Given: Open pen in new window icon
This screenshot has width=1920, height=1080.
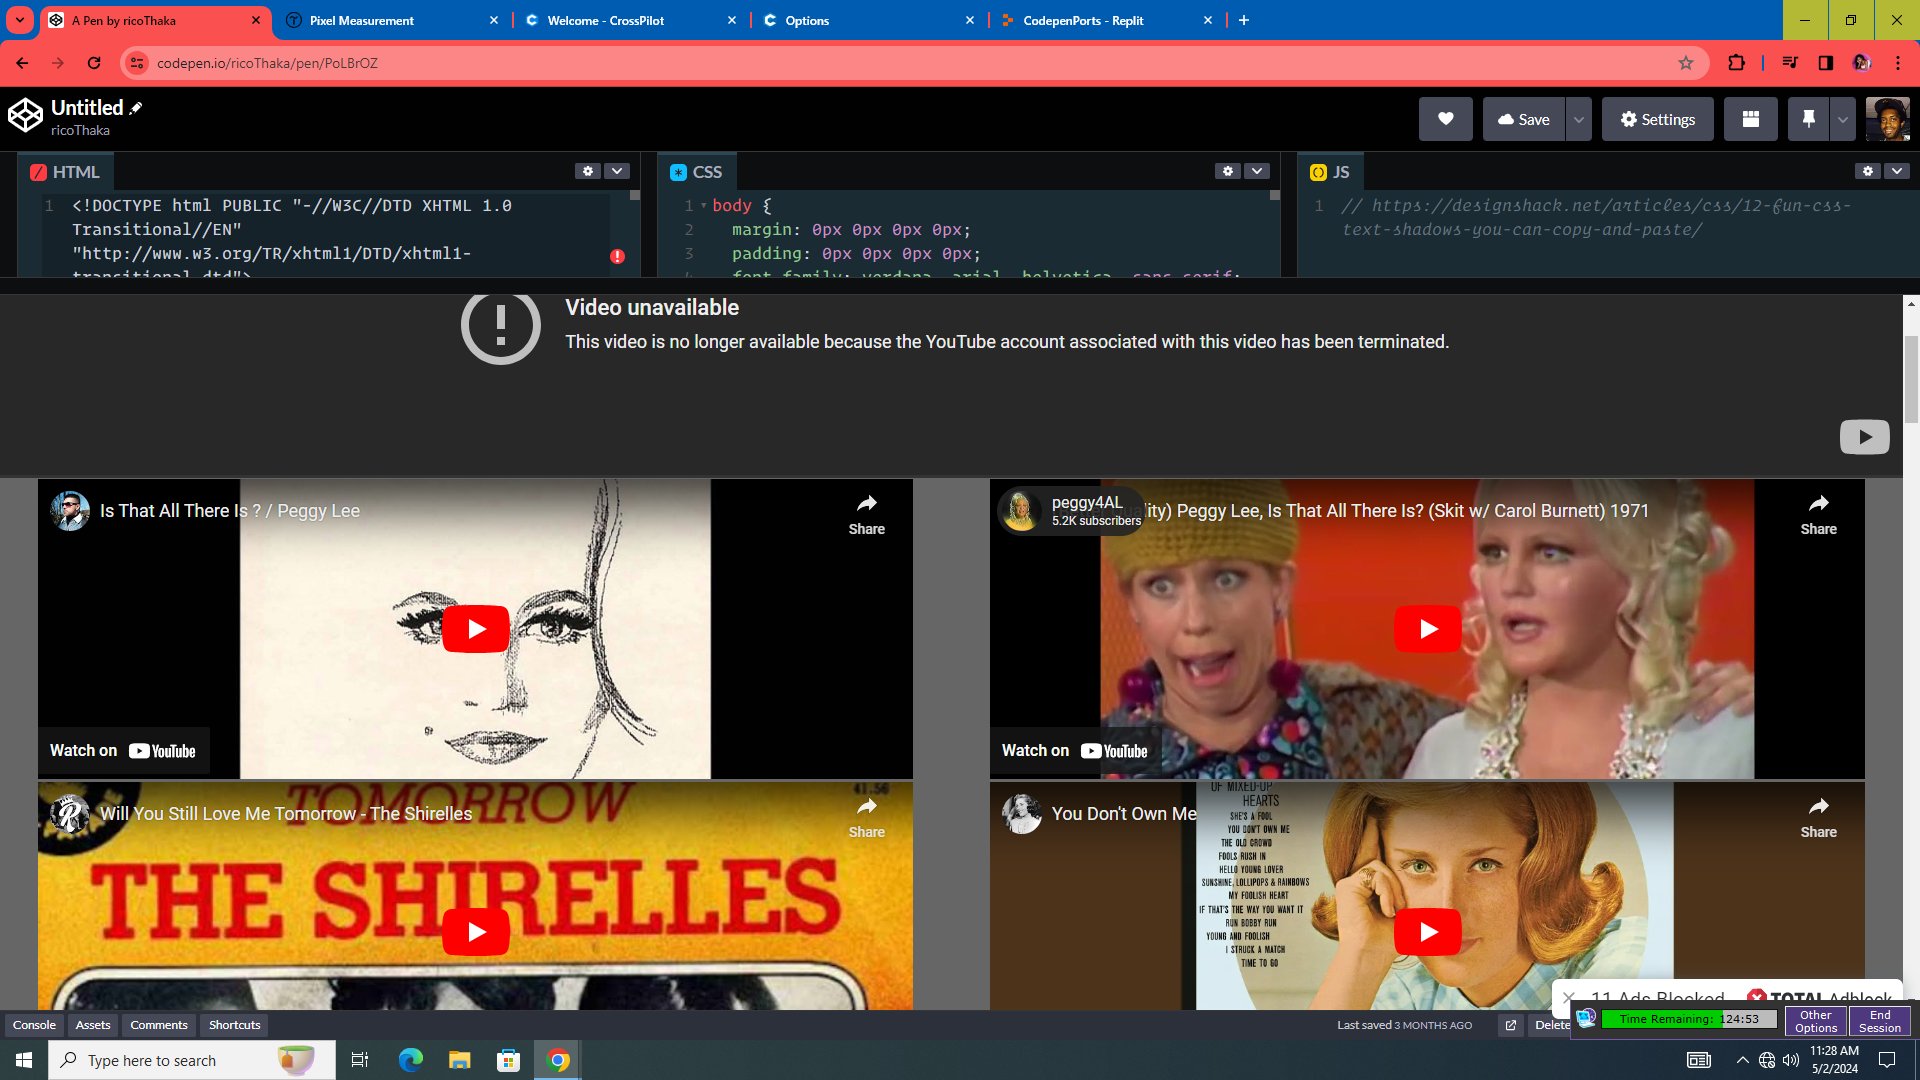Looking at the screenshot, I should point(1510,1025).
